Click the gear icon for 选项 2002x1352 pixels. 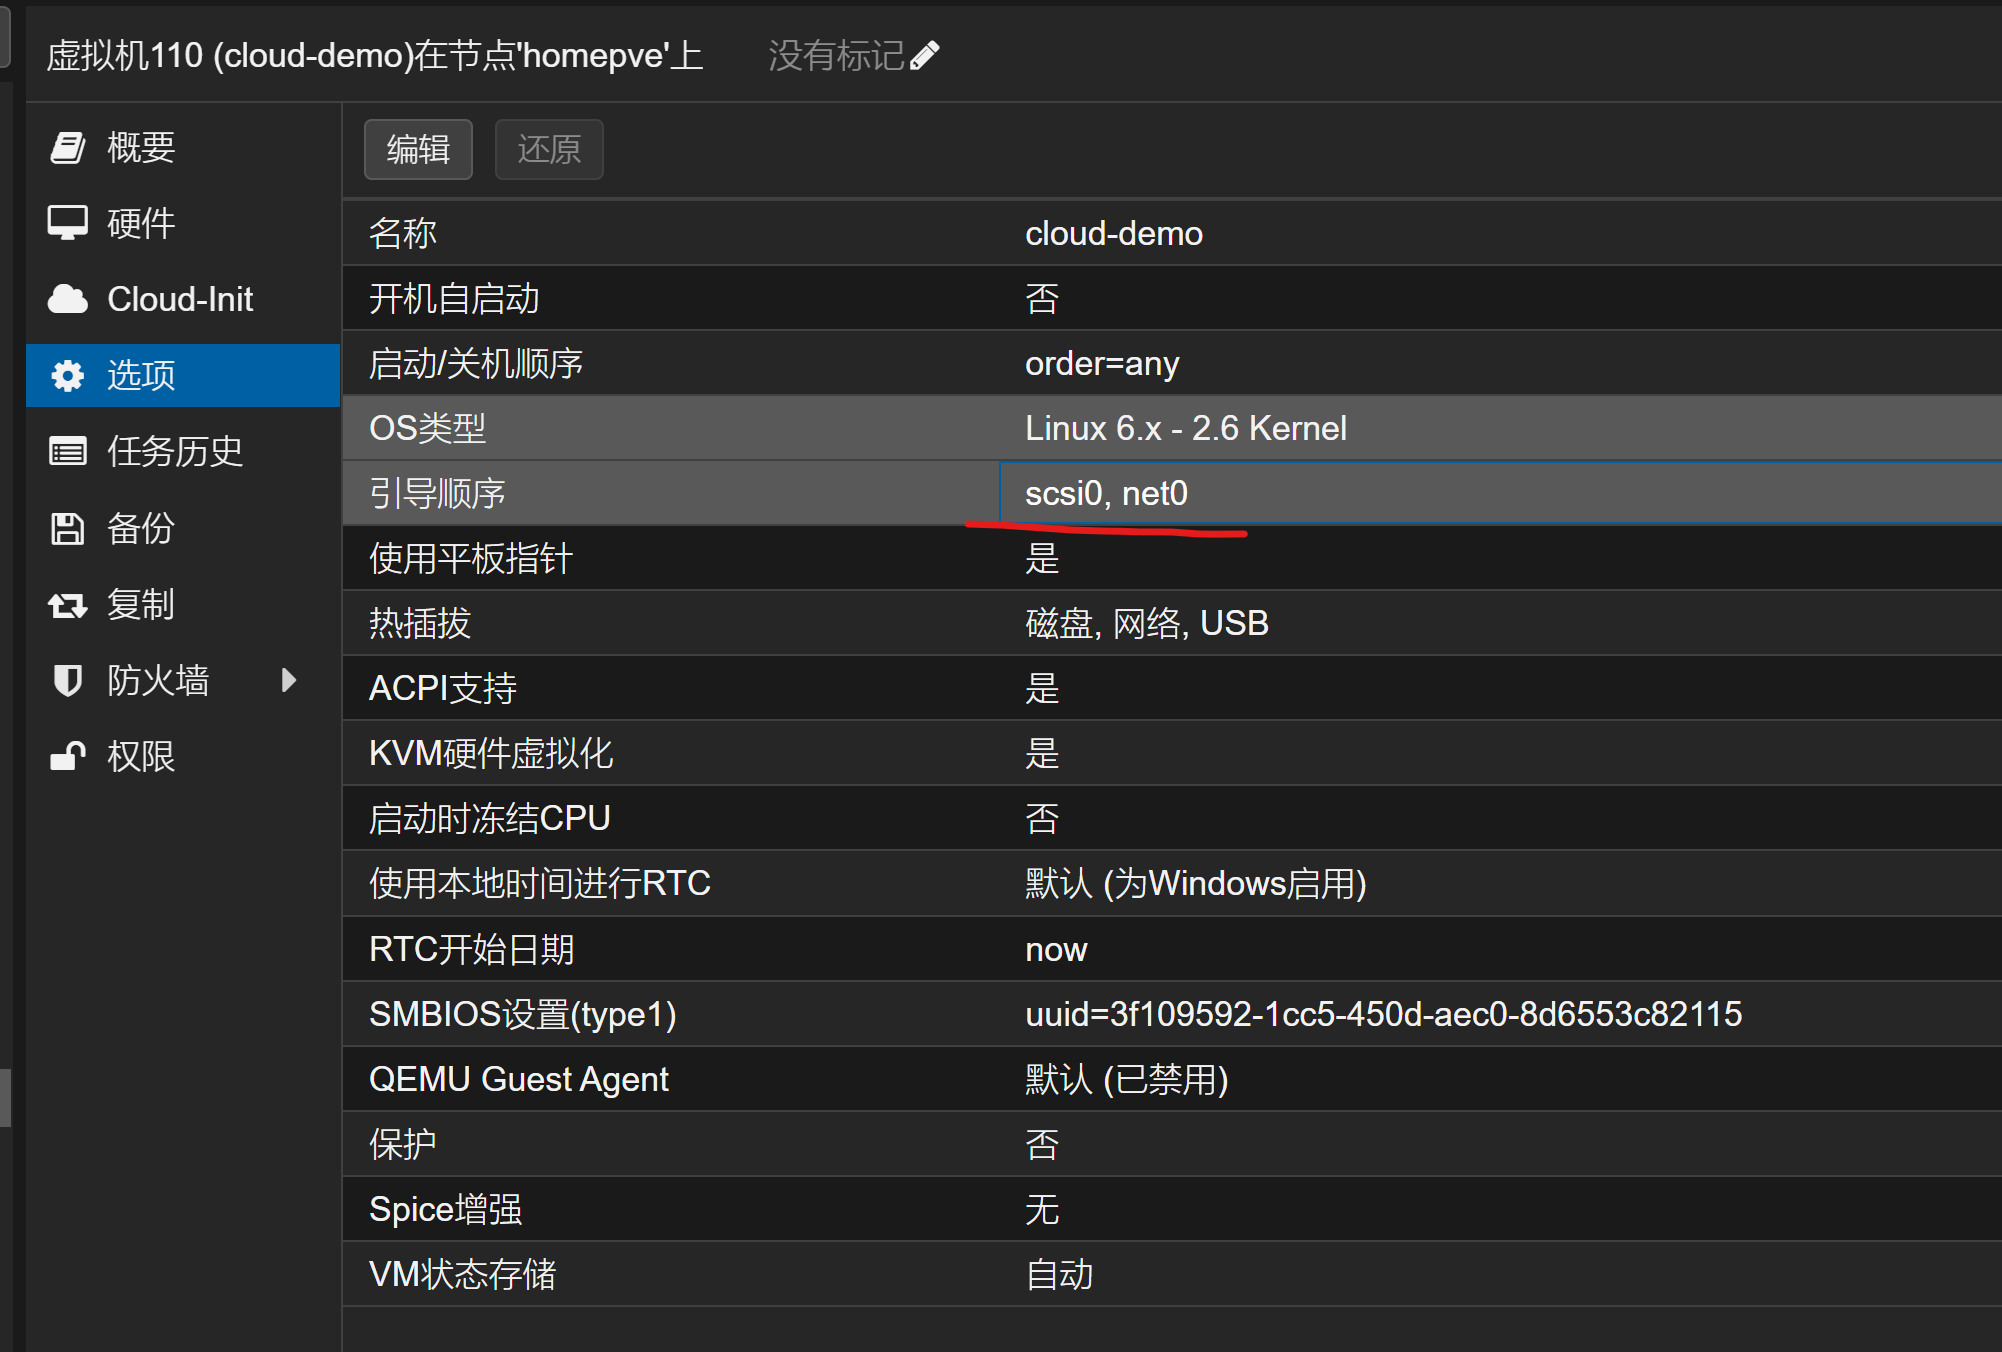click(x=67, y=376)
